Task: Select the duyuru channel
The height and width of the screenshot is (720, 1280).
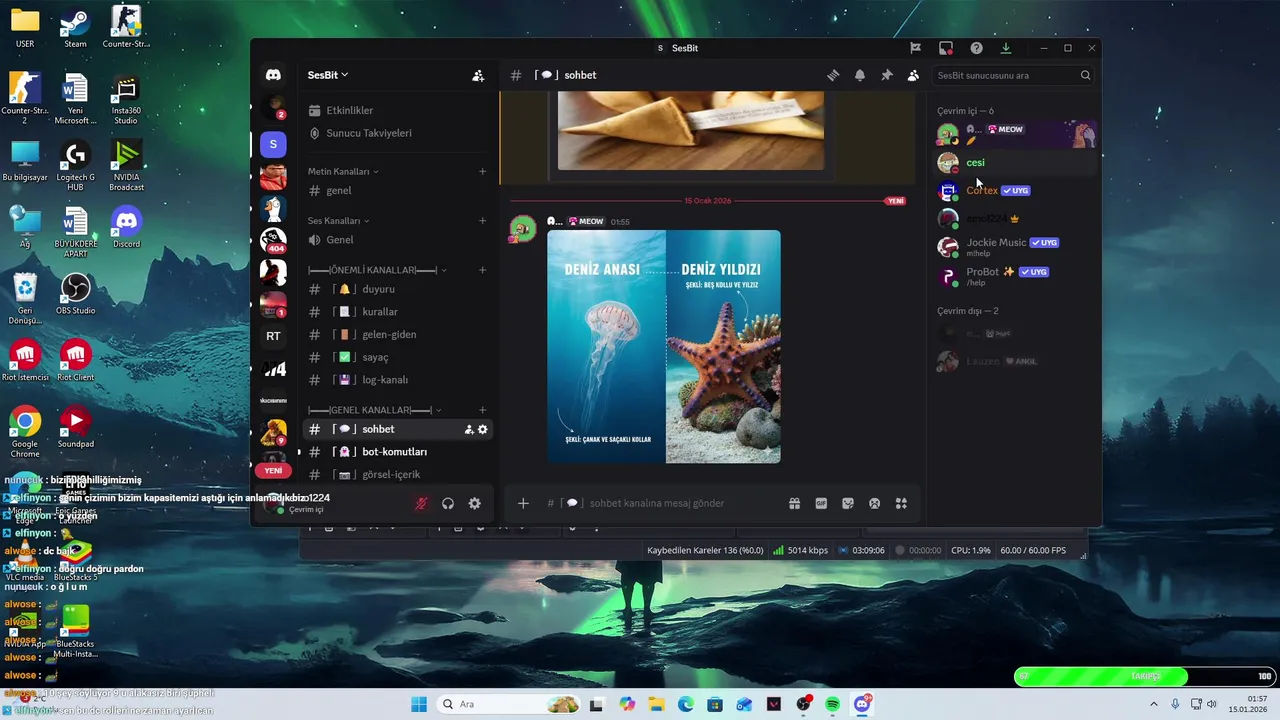Action: click(398, 289)
